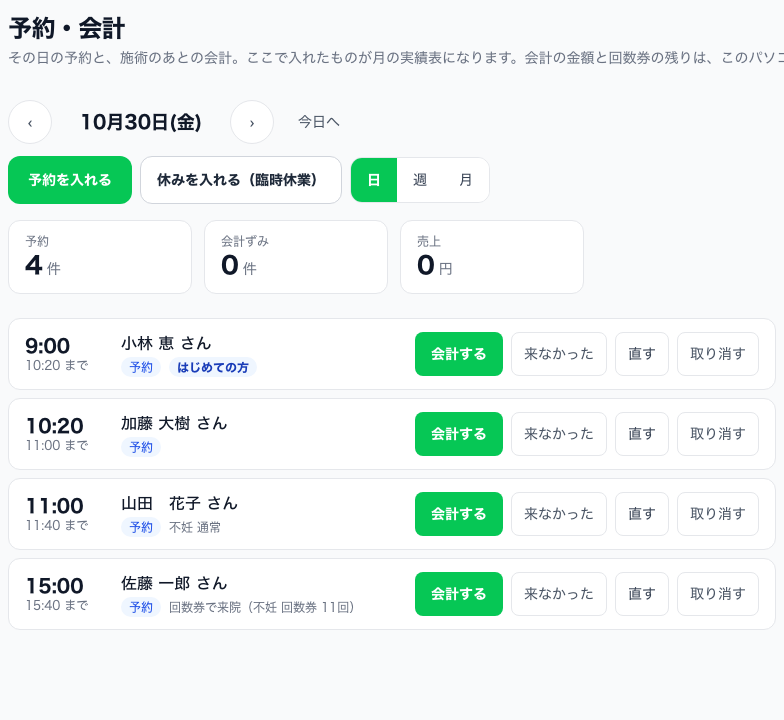Switch to 日 day view
The image size is (784, 720).
click(374, 180)
